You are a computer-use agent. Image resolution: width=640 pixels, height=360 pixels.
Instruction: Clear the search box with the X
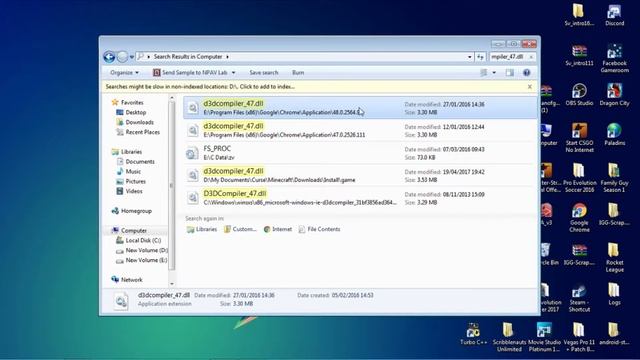tap(531, 57)
